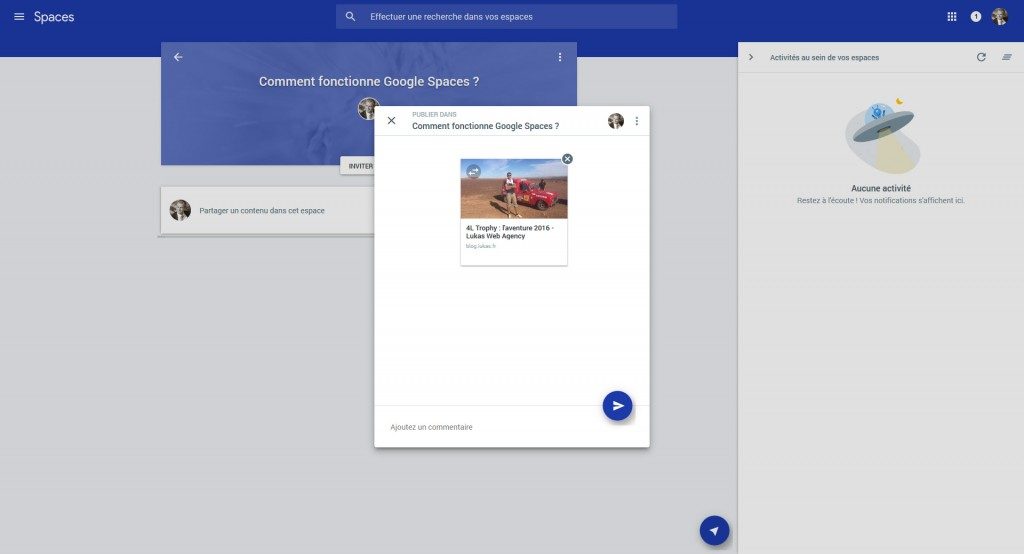This screenshot has height=554, width=1024.
Task: Go back with the space header arrow
Action: (x=178, y=57)
